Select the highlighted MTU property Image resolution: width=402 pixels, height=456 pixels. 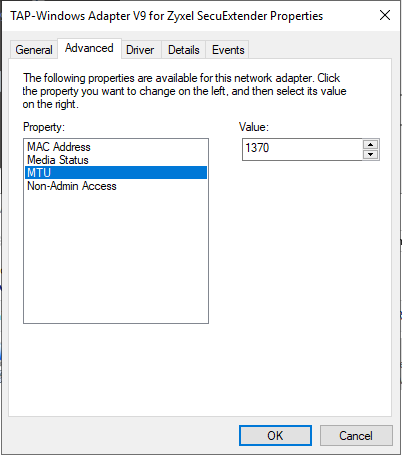tap(116, 173)
